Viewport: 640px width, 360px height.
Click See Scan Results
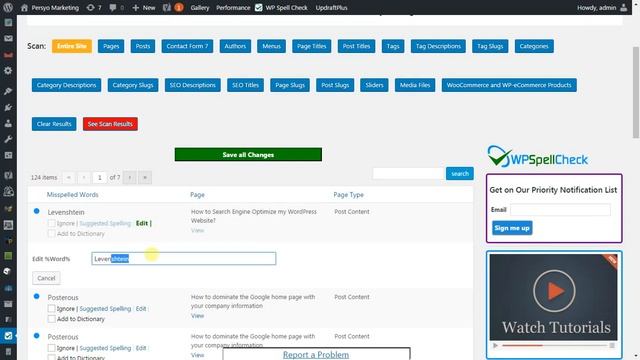[x=110, y=124]
